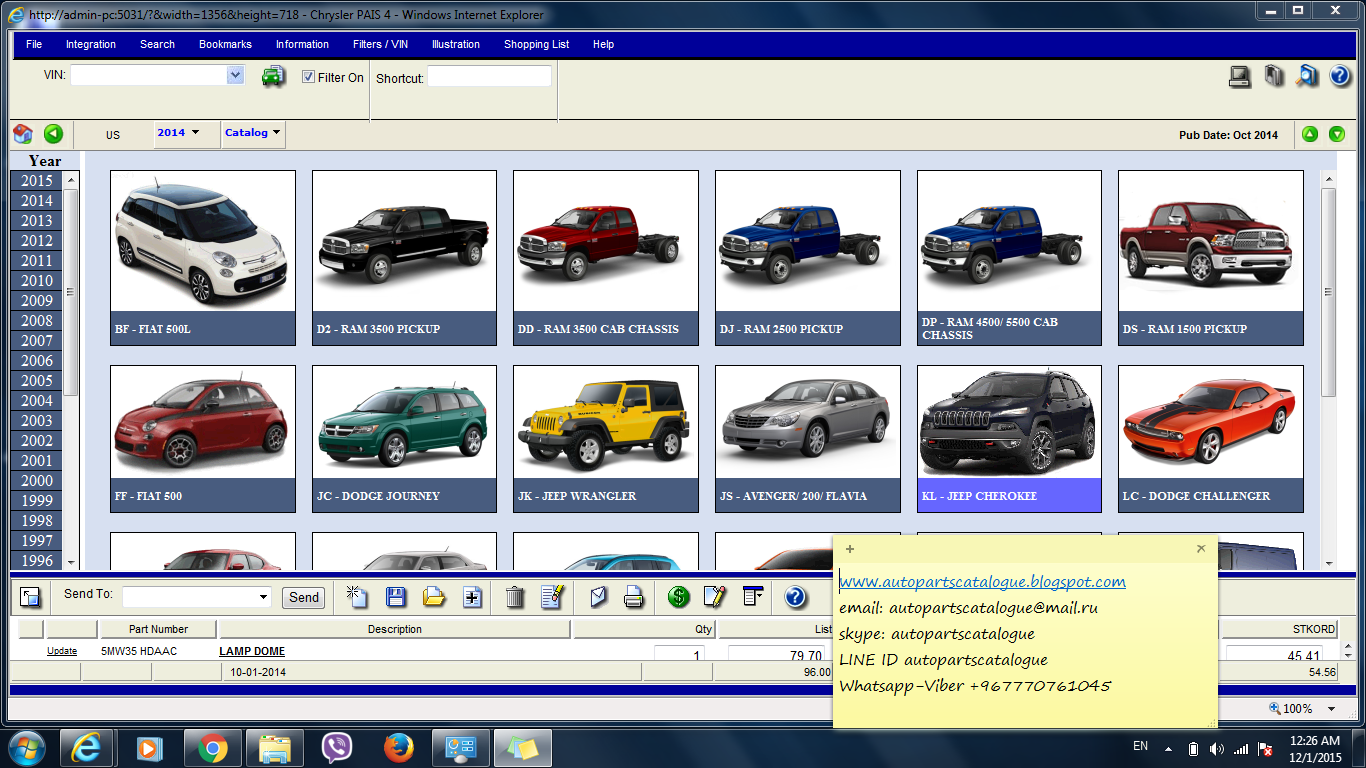Image resolution: width=1366 pixels, height=768 pixels.
Task: Close the yellow sticky note
Action: [x=1201, y=549]
